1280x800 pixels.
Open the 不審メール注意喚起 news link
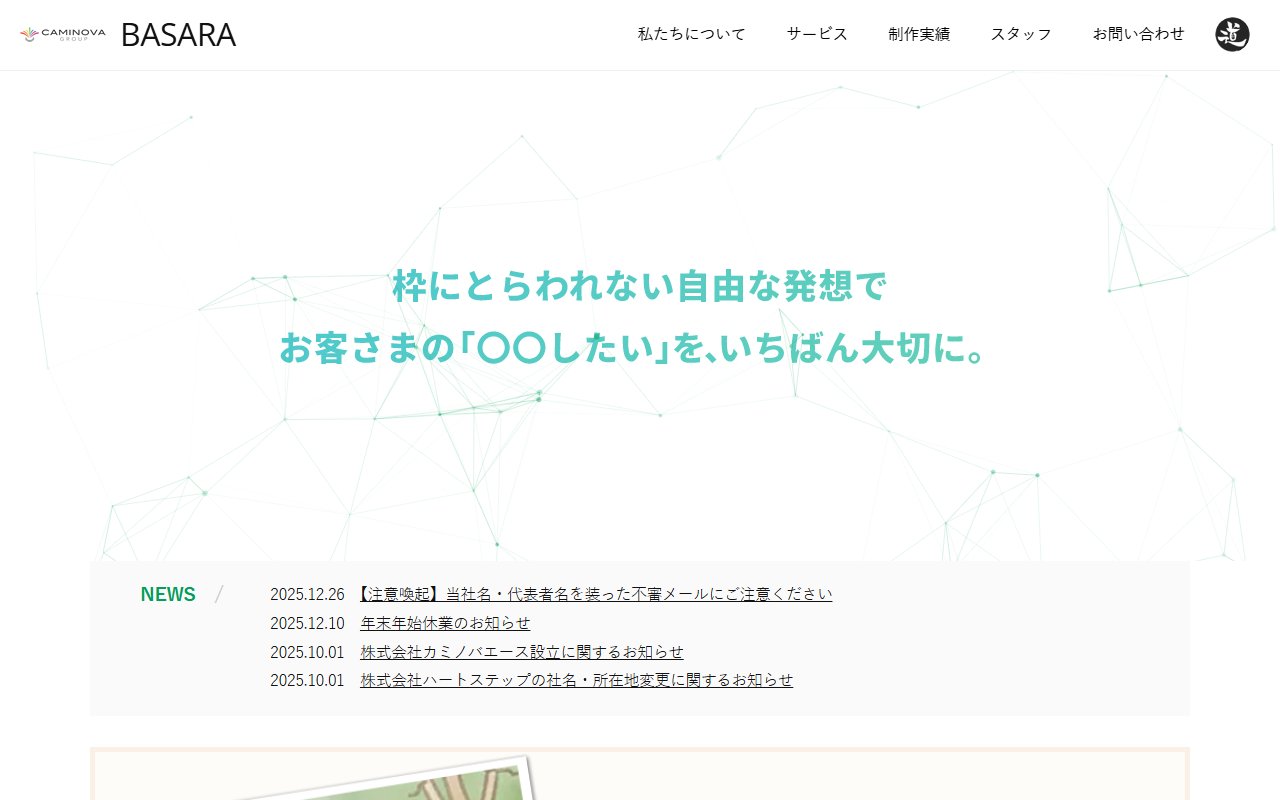coord(595,593)
